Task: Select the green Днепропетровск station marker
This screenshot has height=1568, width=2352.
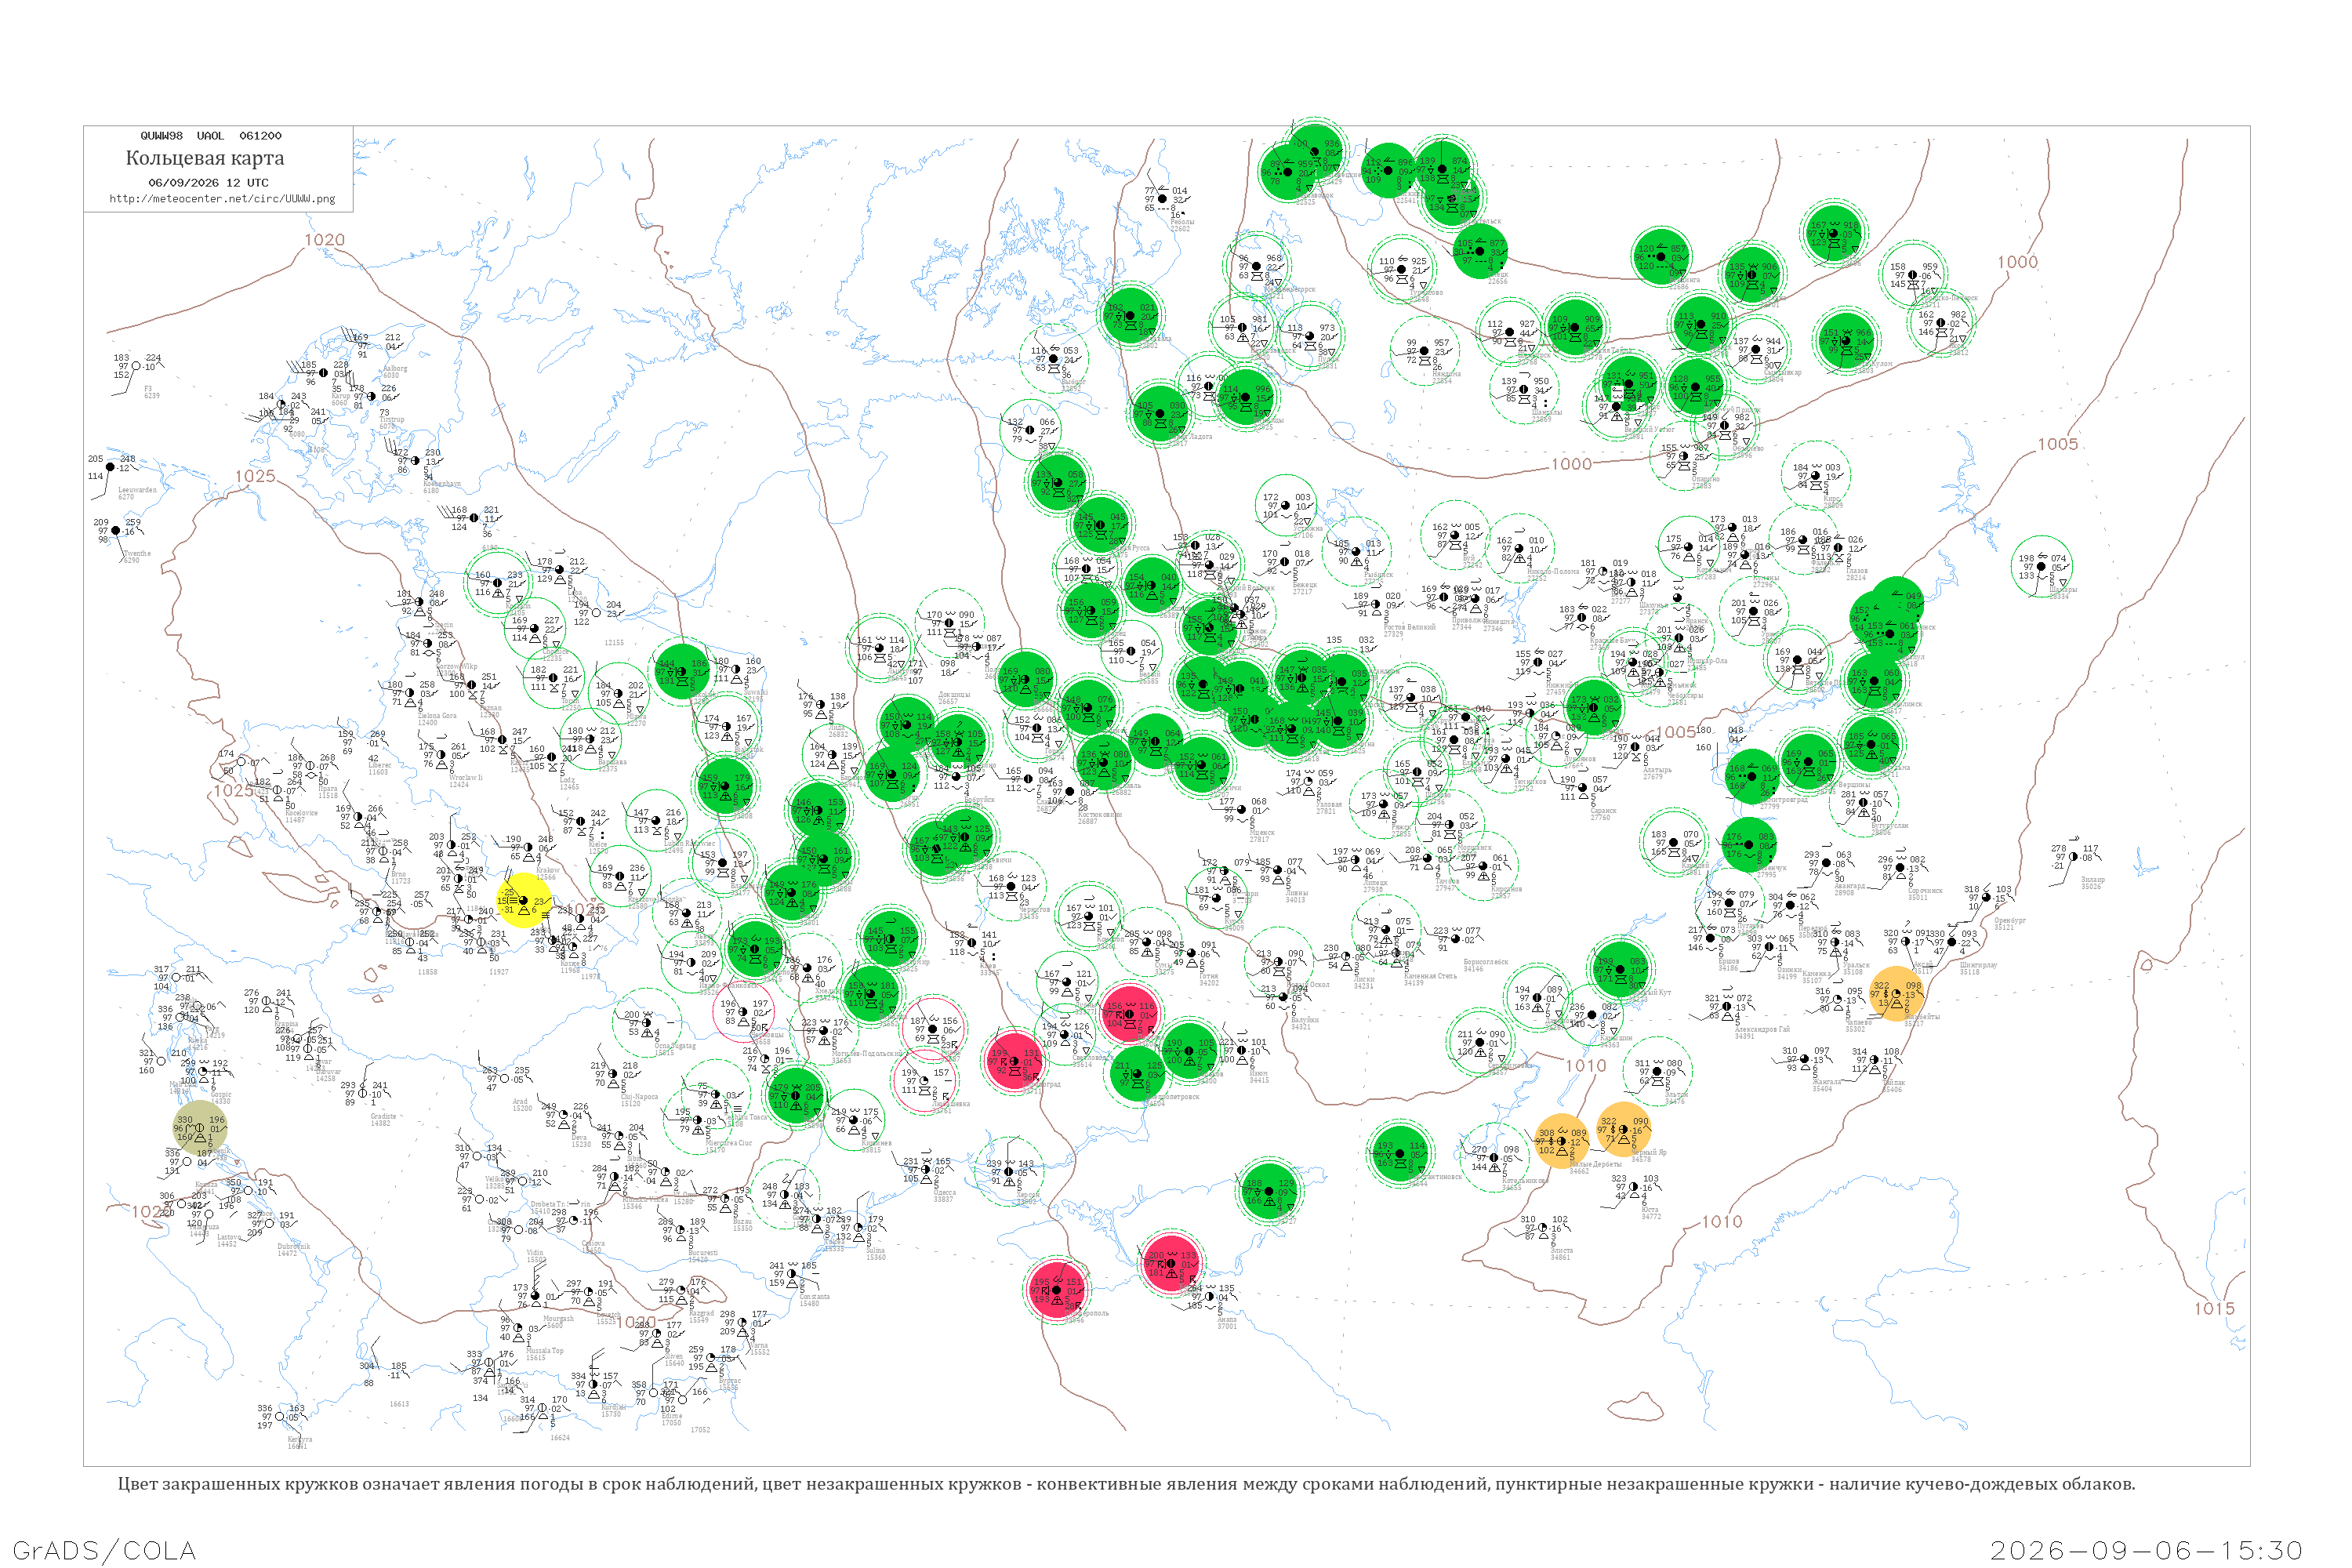Action: 1137,1074
